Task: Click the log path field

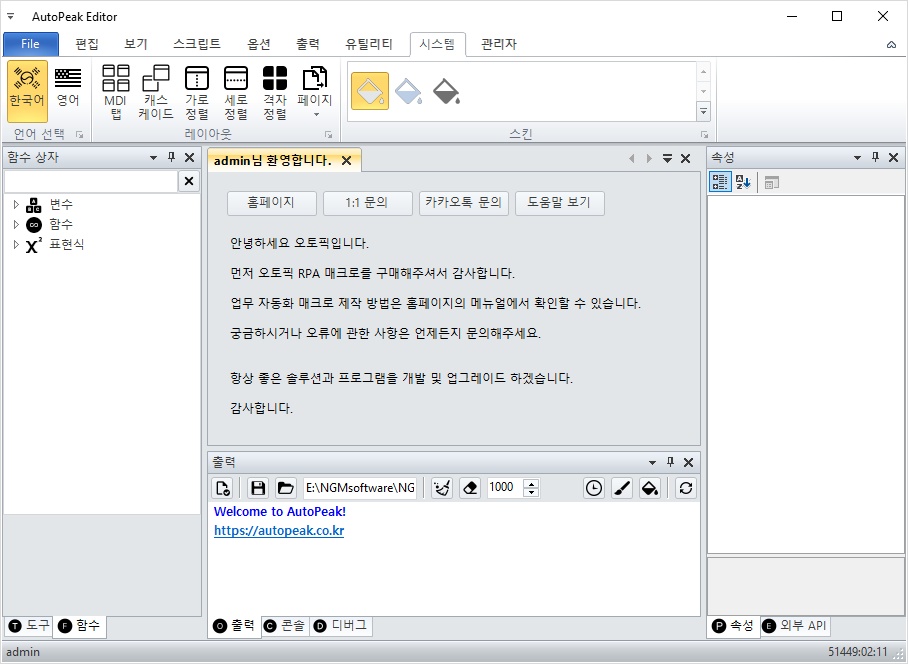Action: click(360, 488)
